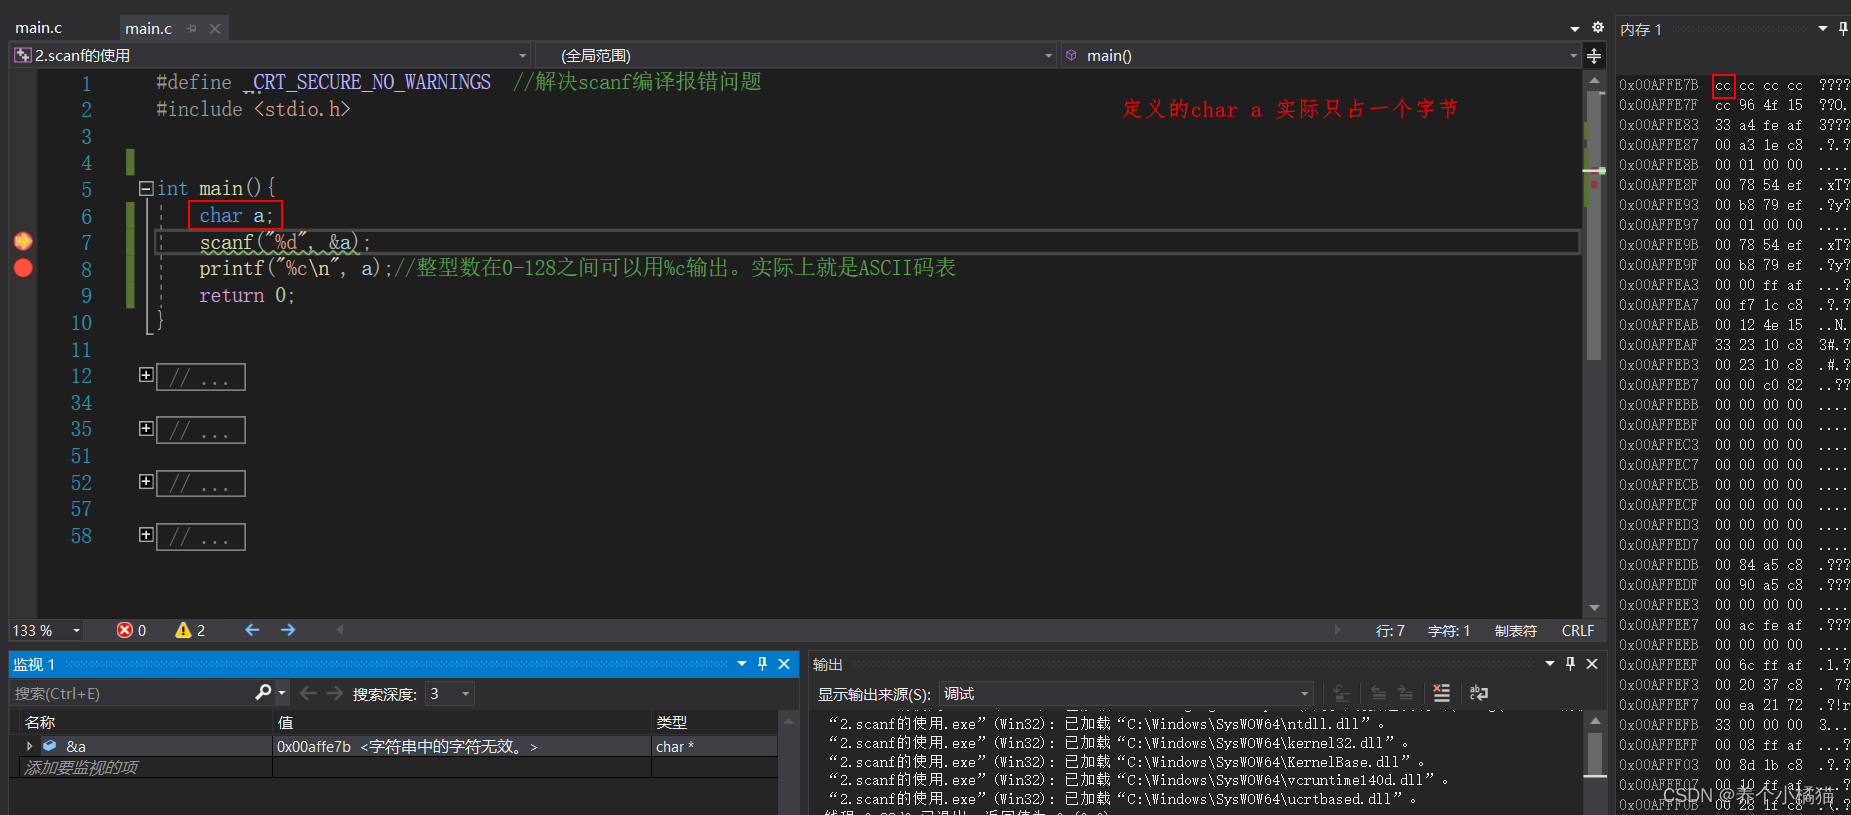Click the char * type cell
Viewport: 1851px width, 815px height.
tap(714, 747)
